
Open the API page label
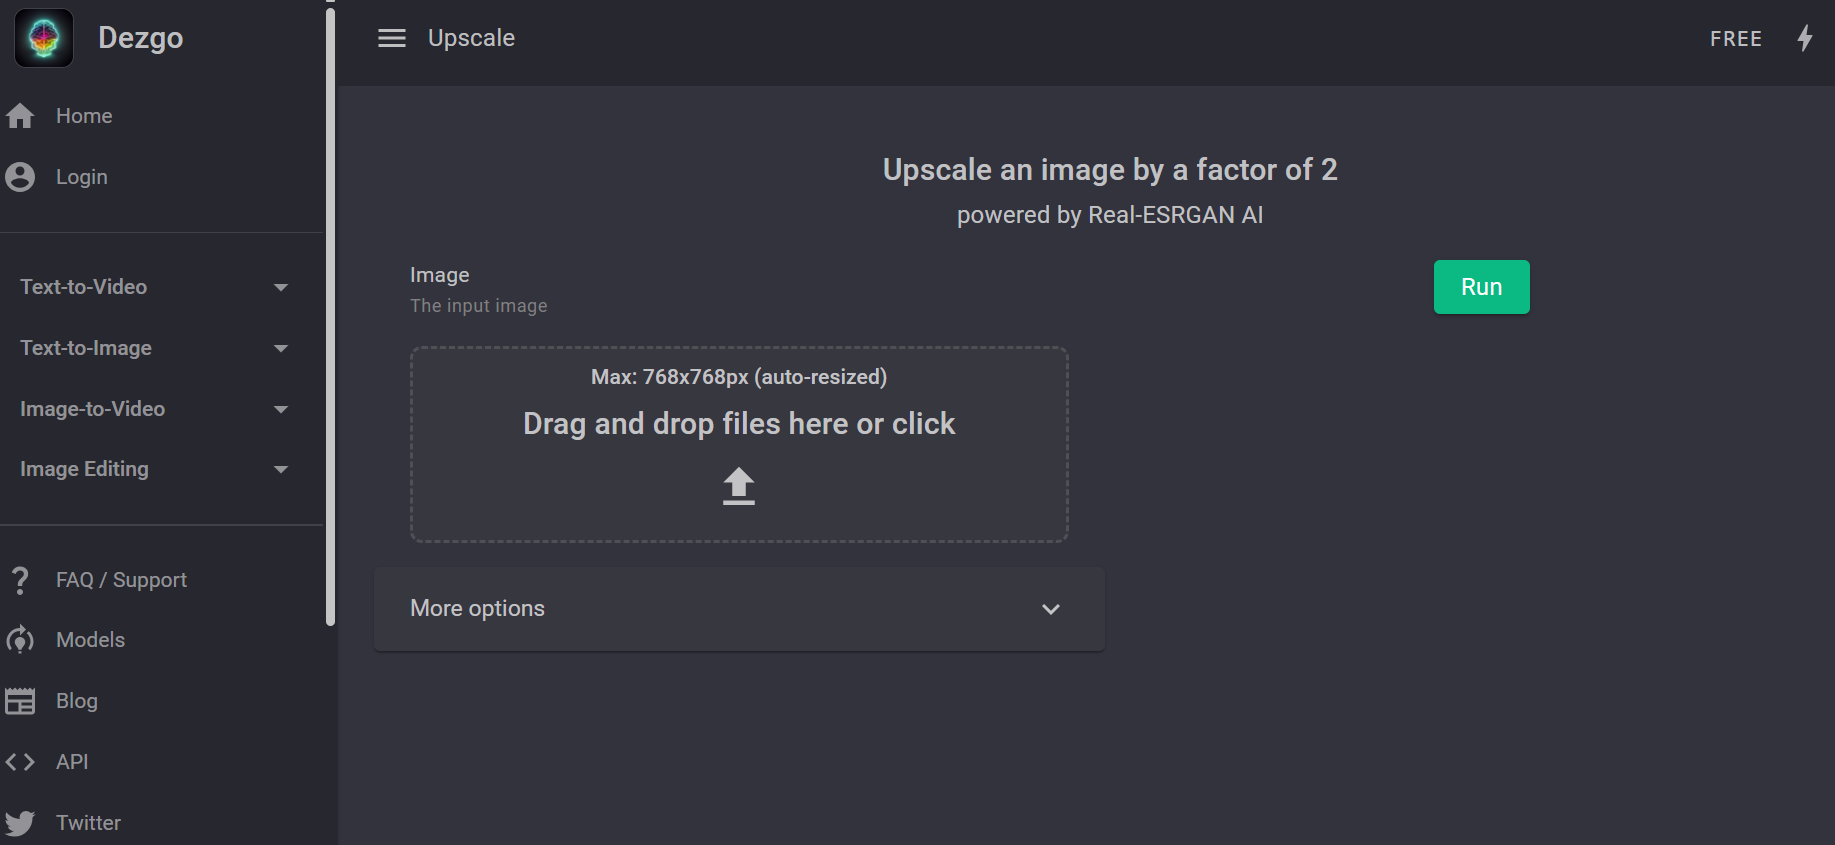point(72,762)
